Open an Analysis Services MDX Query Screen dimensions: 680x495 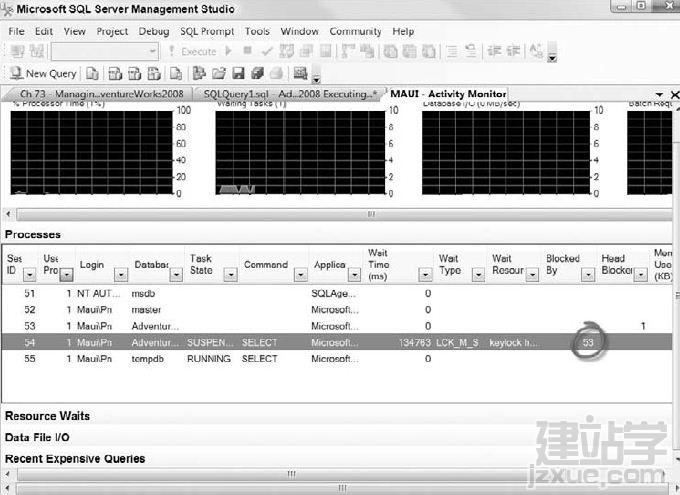(115, 74)
